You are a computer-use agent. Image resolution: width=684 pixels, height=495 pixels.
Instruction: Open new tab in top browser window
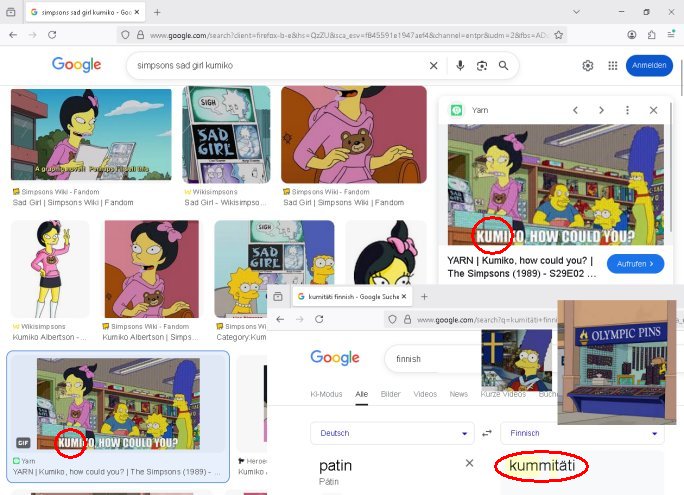click(157, 12)
